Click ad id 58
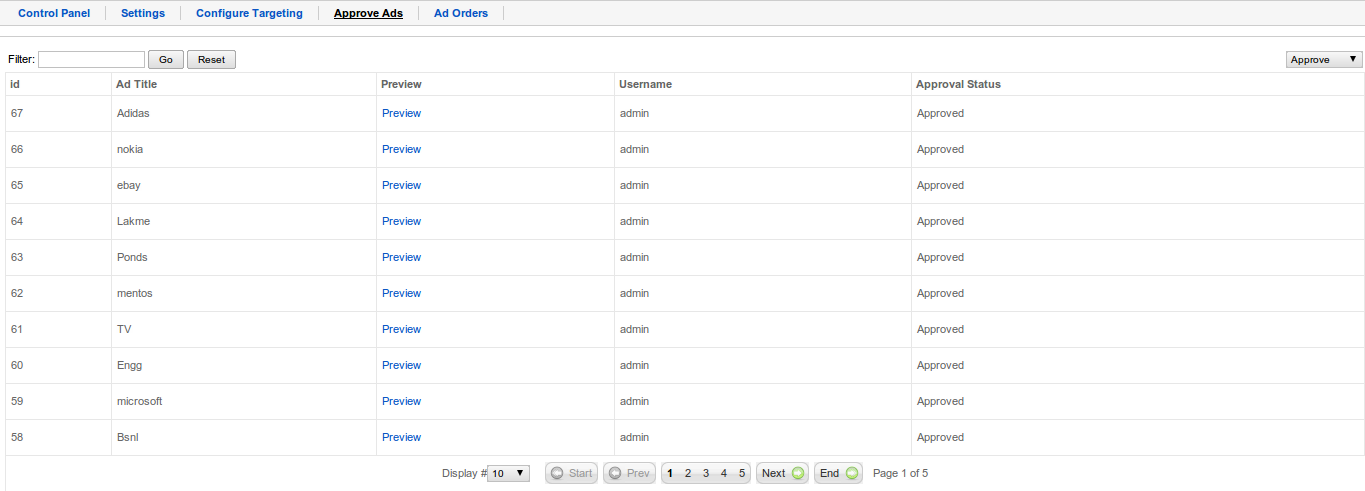The width and height of the screenshot is (1365, 491). pyautogui.click(x=17, y=437)
